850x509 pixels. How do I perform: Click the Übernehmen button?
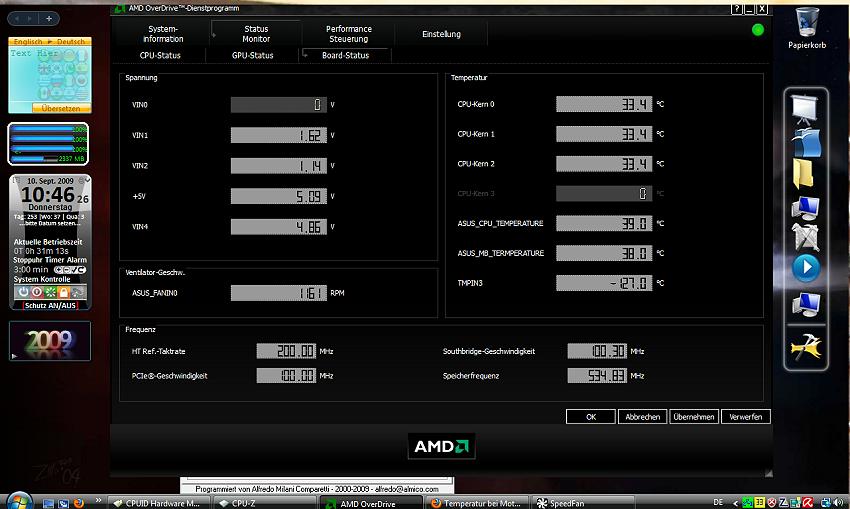tap(694, 416)
